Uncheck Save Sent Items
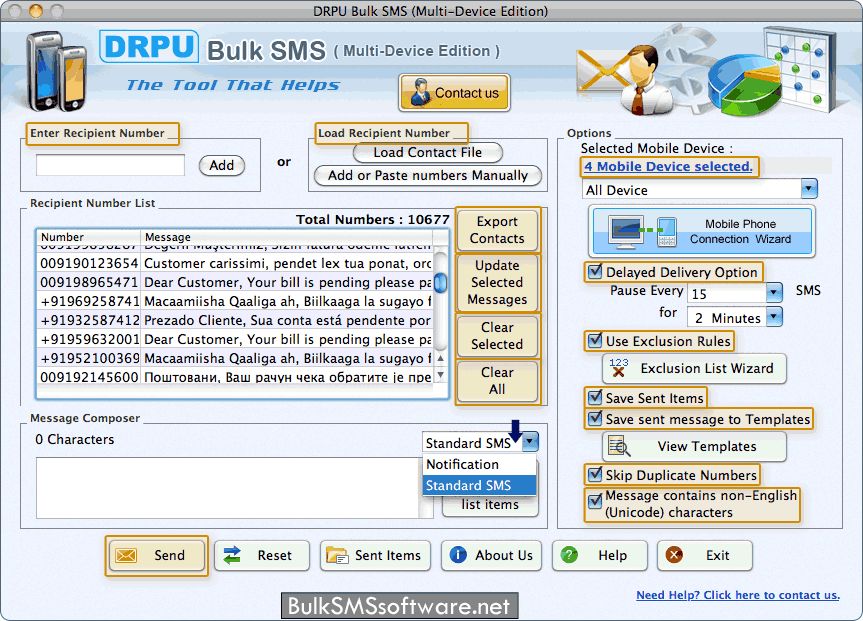 pyautogui.click(x=595, y=397)
